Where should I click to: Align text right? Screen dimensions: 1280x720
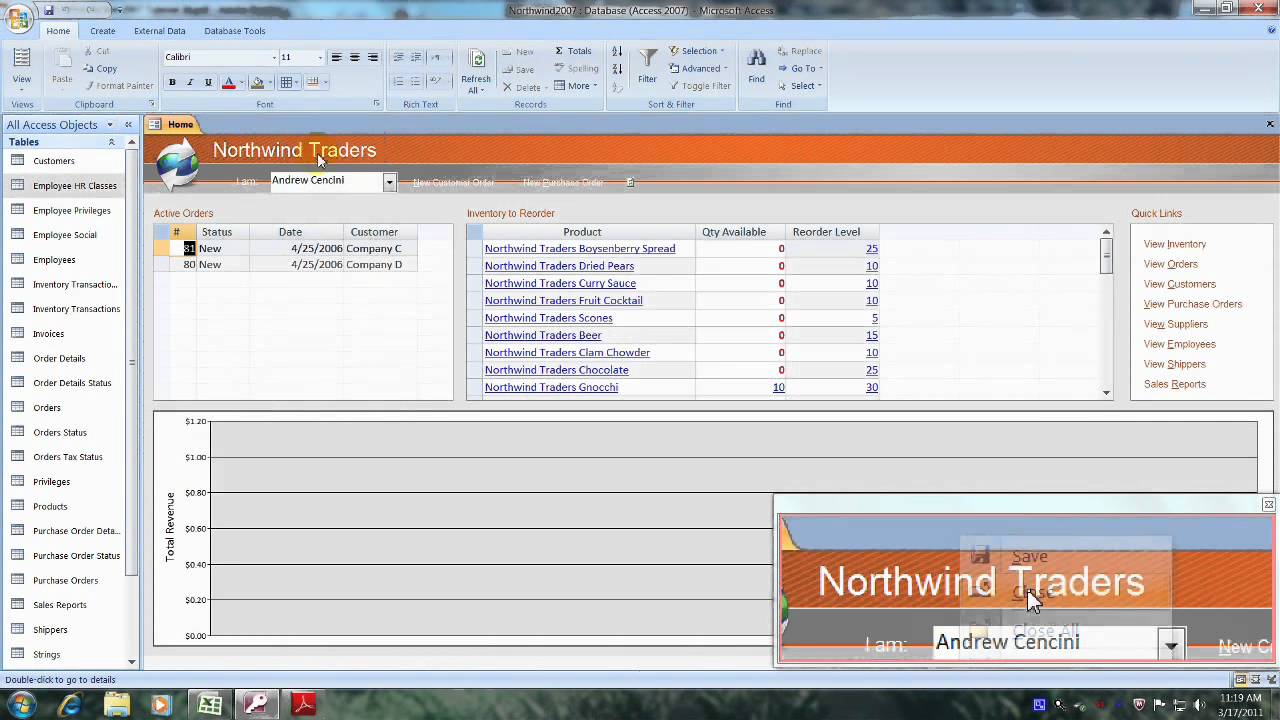[x=373, y=57]
